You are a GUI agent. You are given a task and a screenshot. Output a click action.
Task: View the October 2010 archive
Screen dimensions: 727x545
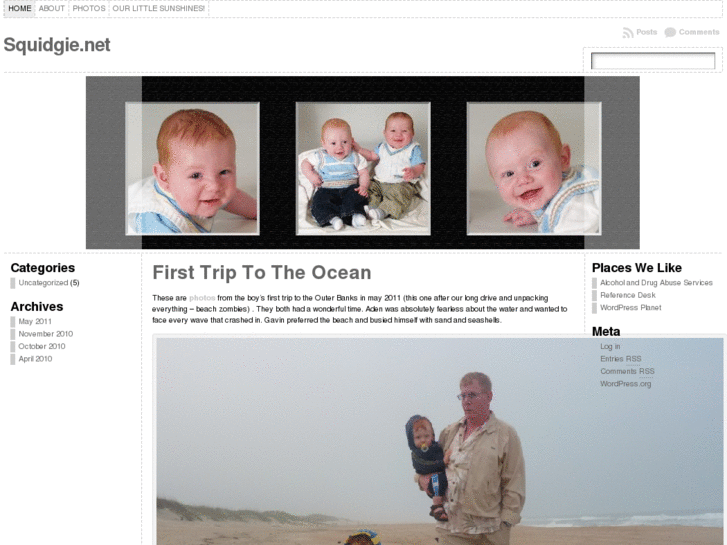(x=42, y=346)
